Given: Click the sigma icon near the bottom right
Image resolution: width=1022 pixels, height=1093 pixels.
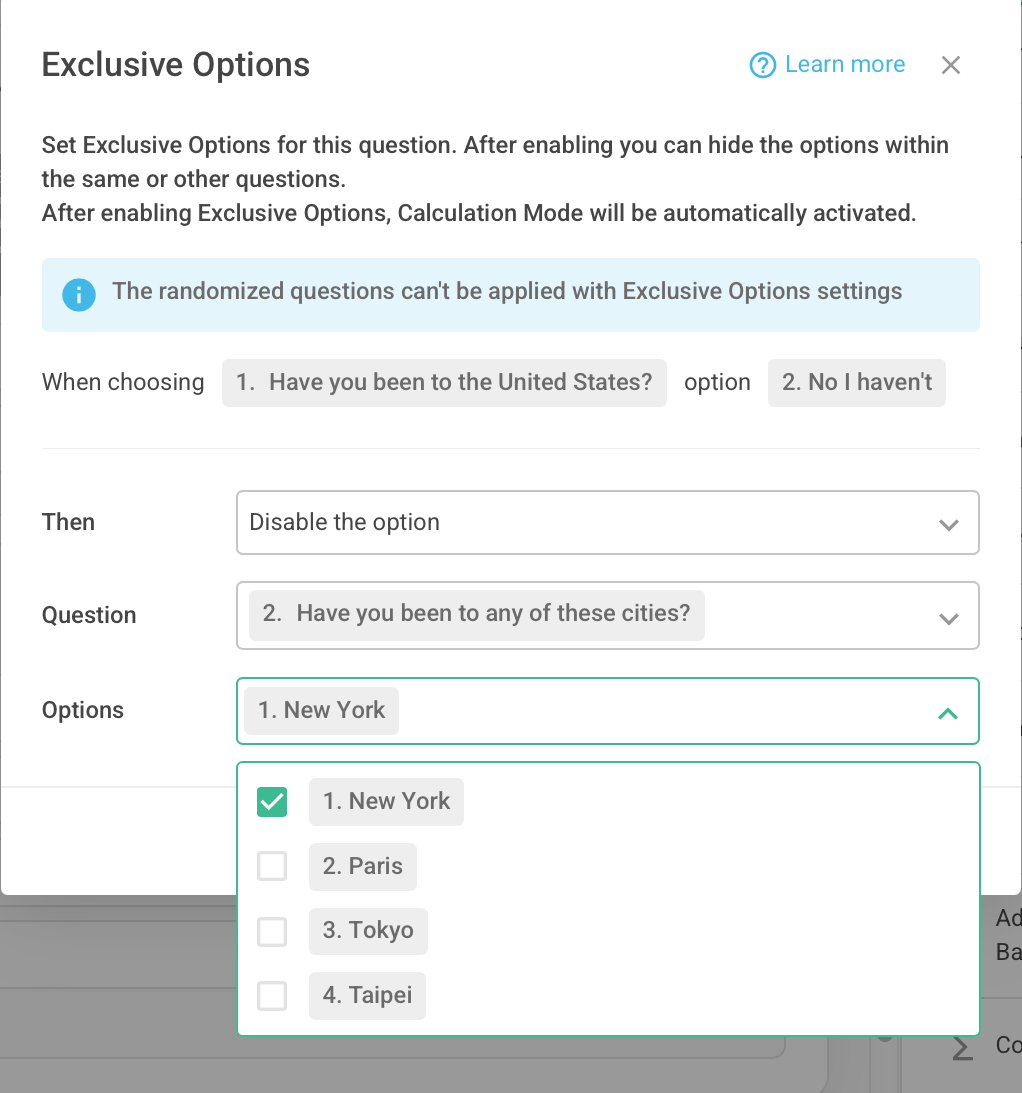Looking at the screenshot, I should (x=961, y=1048).
